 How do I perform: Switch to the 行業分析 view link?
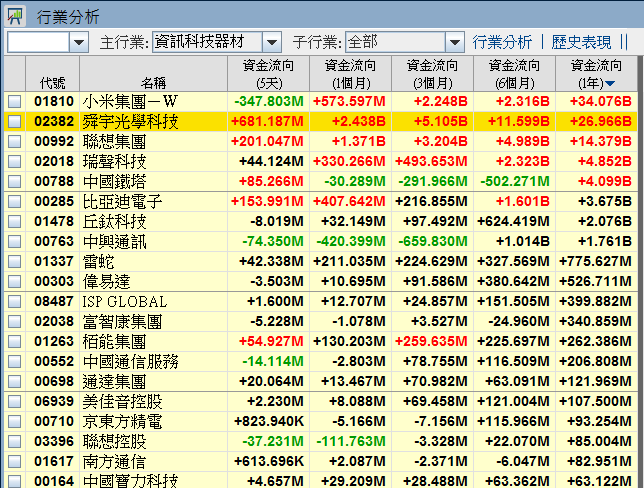coord(502,42)
